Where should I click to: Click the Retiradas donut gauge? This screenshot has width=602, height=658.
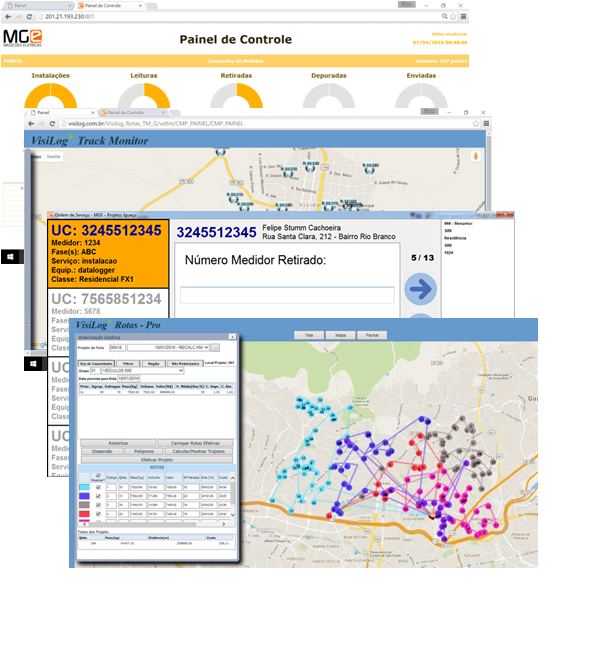(237, 97)
